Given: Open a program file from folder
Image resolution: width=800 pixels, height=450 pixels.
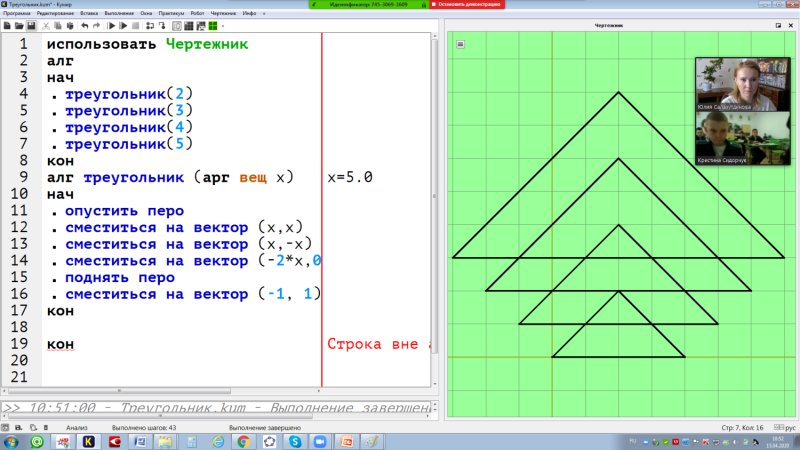Looking at the screenshot, I should click(x=19, y=26).
